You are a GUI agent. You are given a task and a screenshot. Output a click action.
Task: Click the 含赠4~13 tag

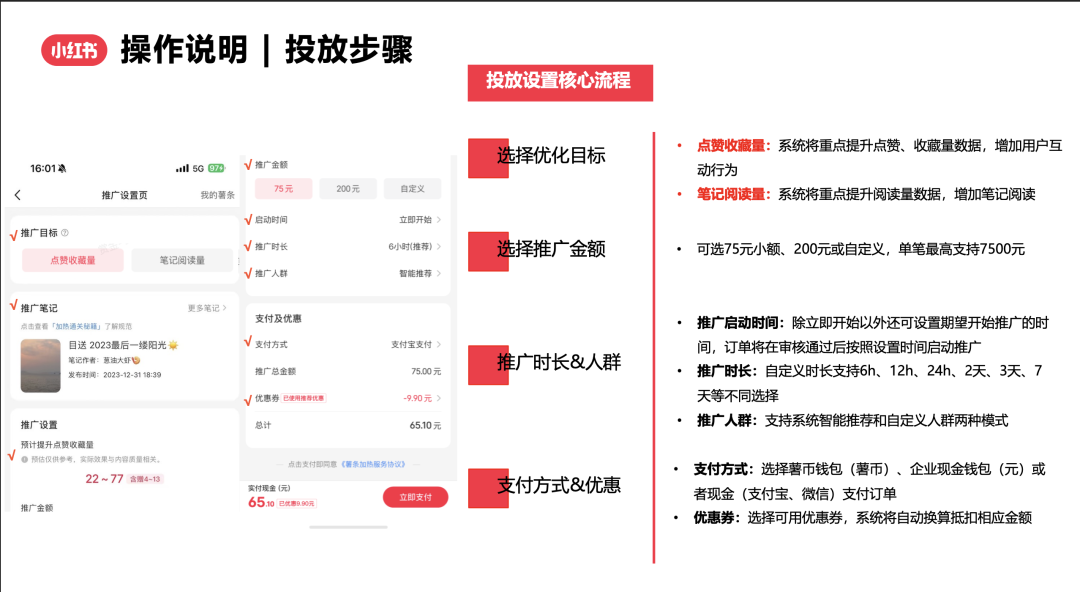click(145, 479)
